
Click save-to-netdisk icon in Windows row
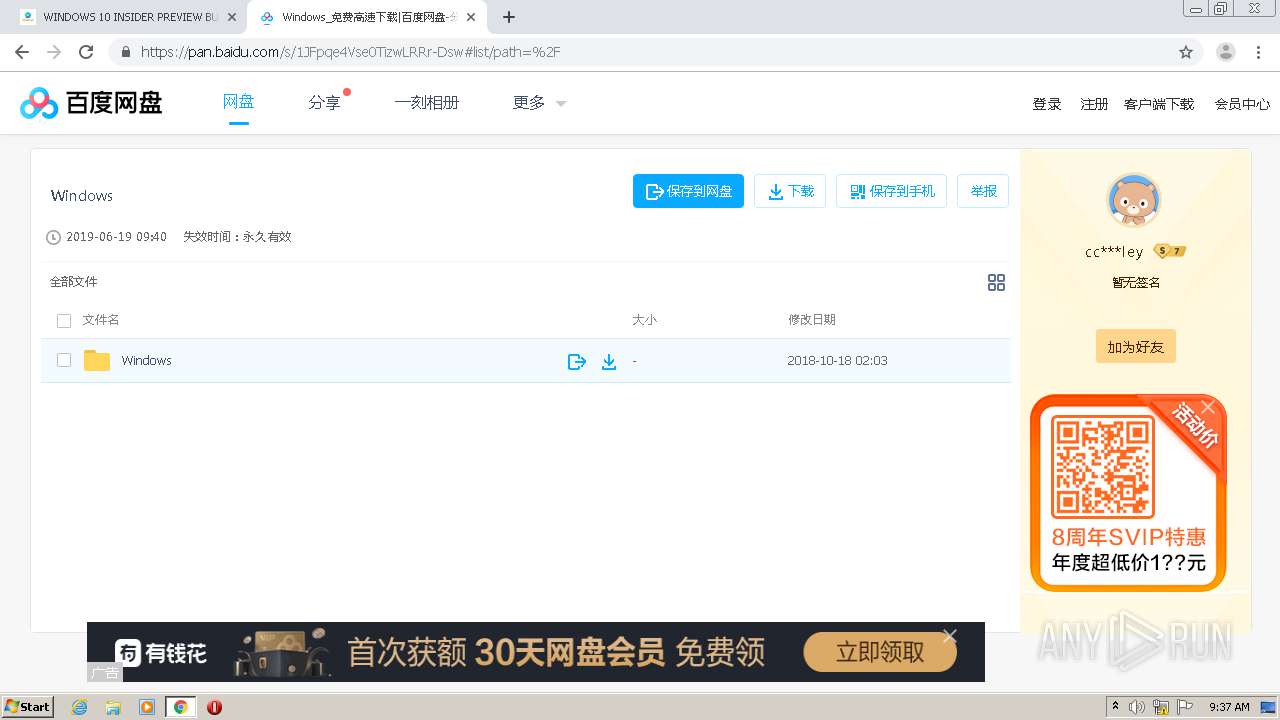click(576, 361)
